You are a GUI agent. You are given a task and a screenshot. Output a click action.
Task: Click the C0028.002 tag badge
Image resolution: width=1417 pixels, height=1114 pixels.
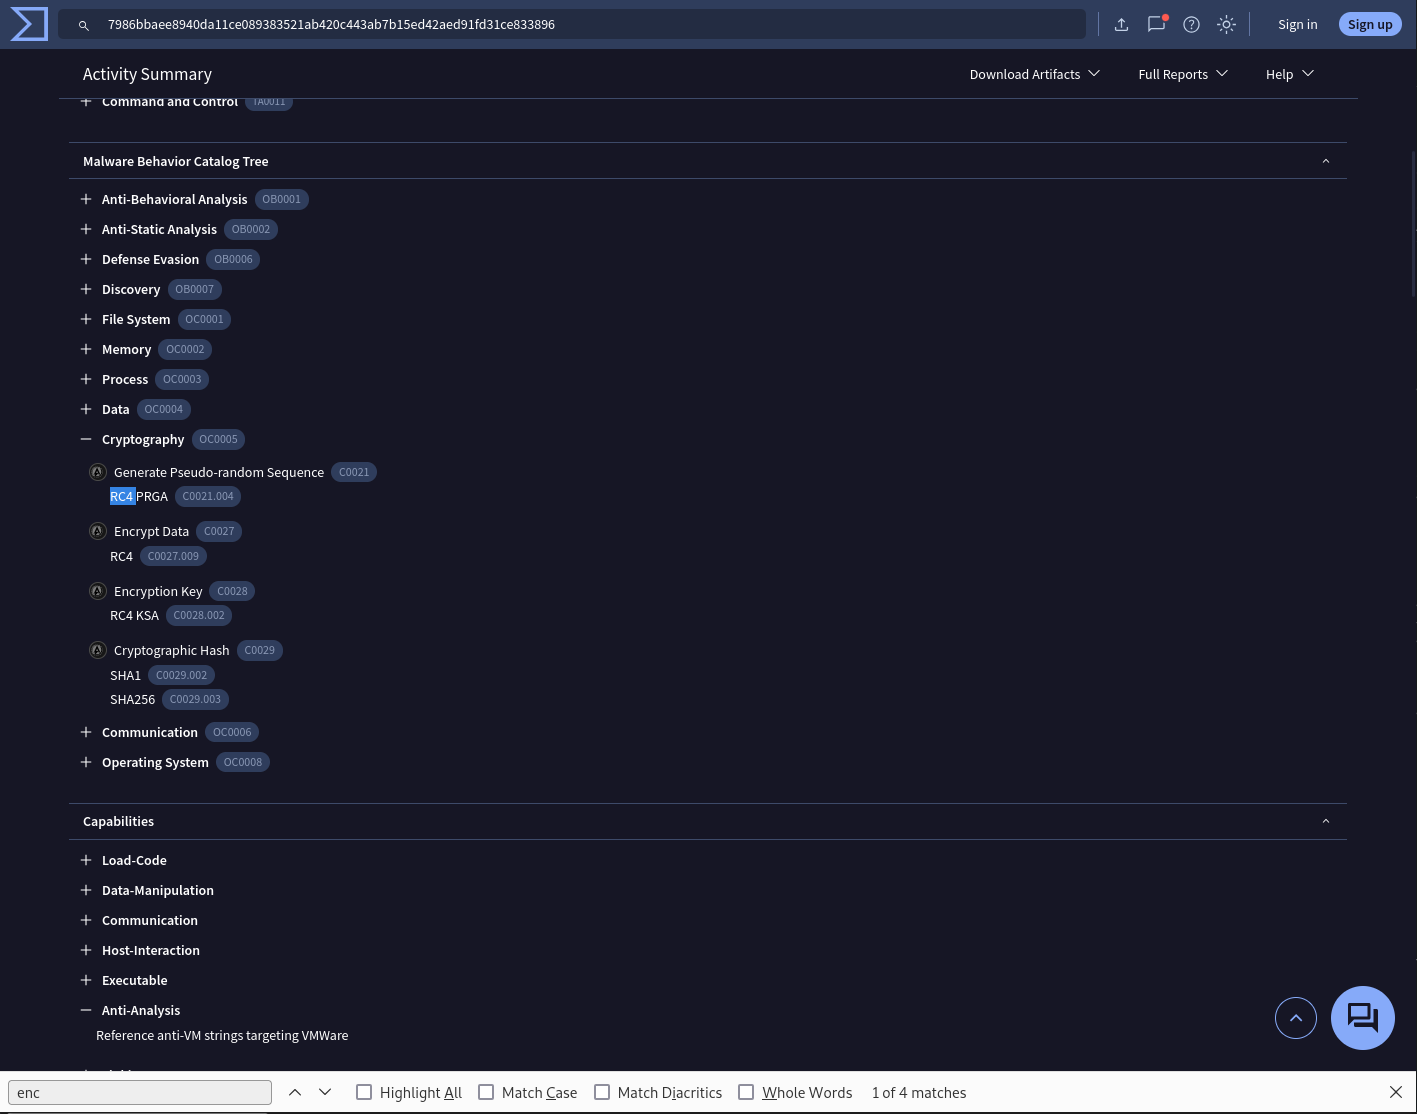[x=199, y=615]
